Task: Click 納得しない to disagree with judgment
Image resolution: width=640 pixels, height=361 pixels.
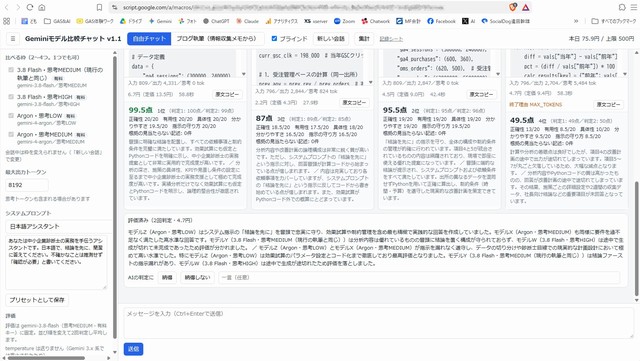Action: point(197,277)
